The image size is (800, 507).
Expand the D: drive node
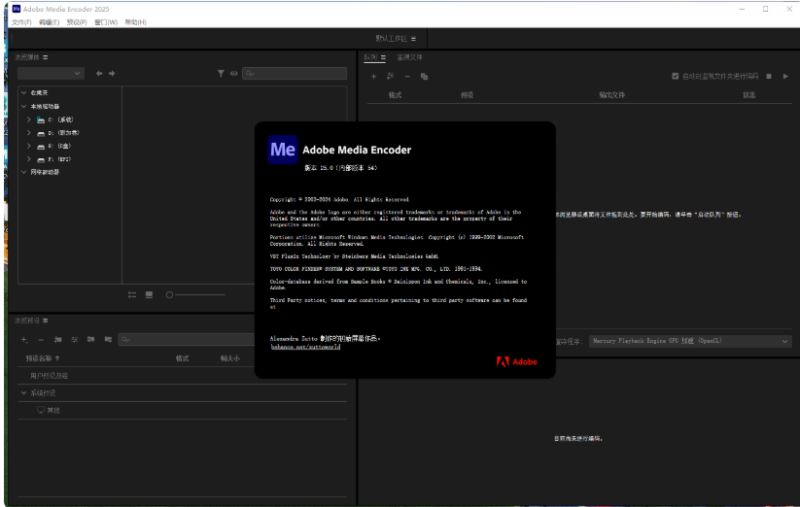pos(29,133)
